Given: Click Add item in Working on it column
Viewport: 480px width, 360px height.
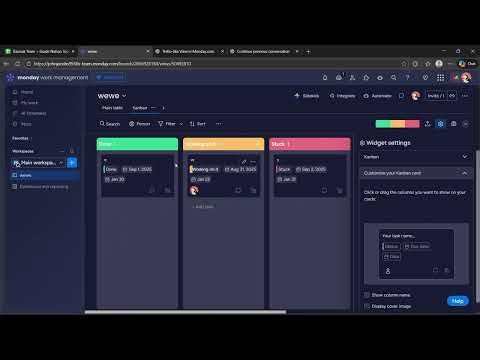Looking at the screenshot, I should coord(203,207).
